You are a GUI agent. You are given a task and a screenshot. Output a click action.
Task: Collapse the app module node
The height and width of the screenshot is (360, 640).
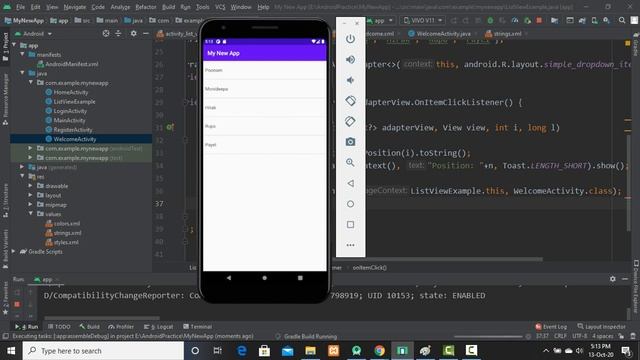pyautogui.click(x=14, y=45)
